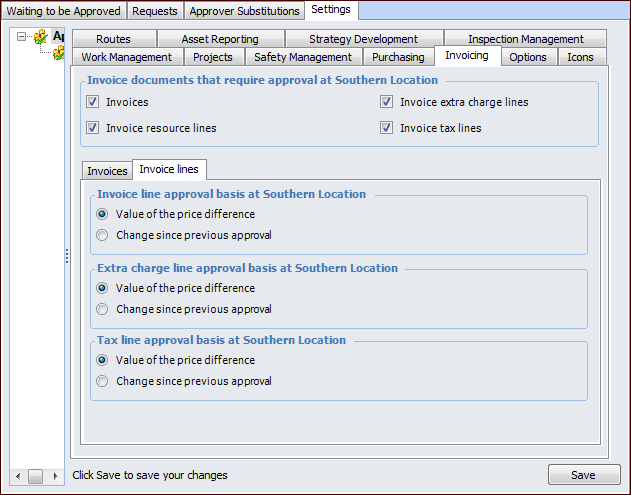Switch to the Invoices sub-tab
The height and width of the screenshot is (495, 631).
[107, 171]
